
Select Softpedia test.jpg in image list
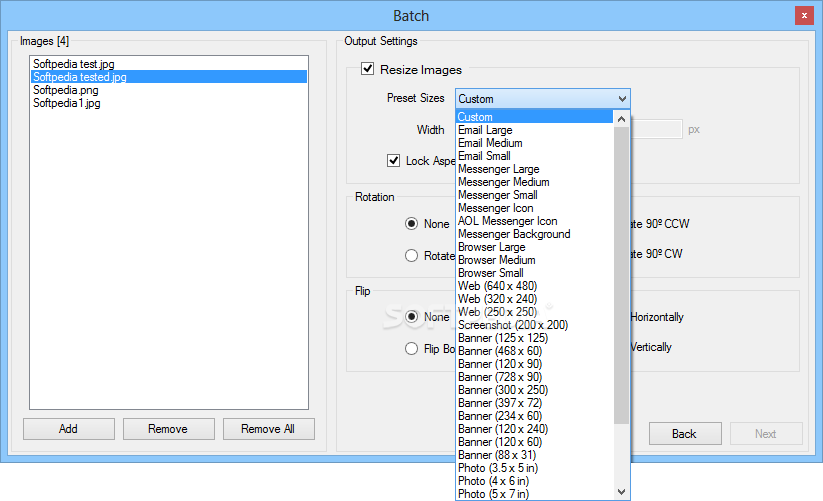point(168,63)
